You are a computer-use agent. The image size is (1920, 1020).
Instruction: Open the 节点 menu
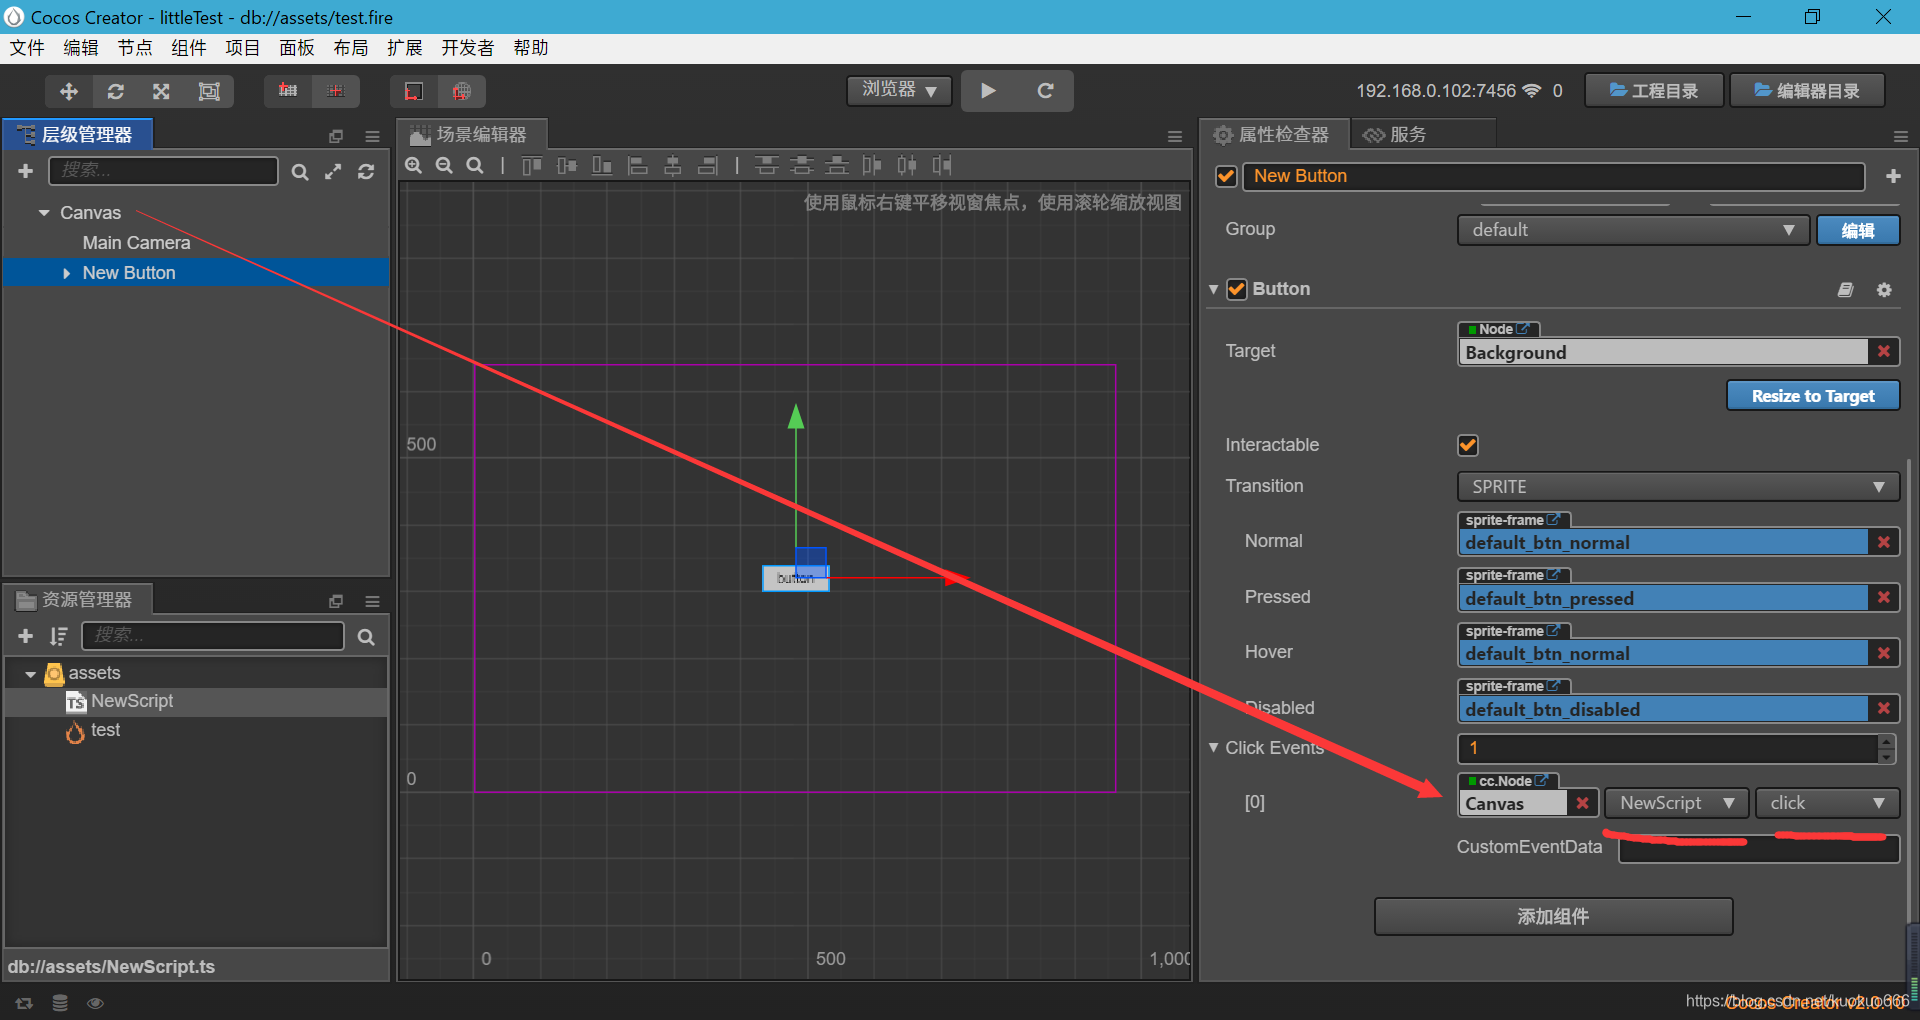point(135,48)
